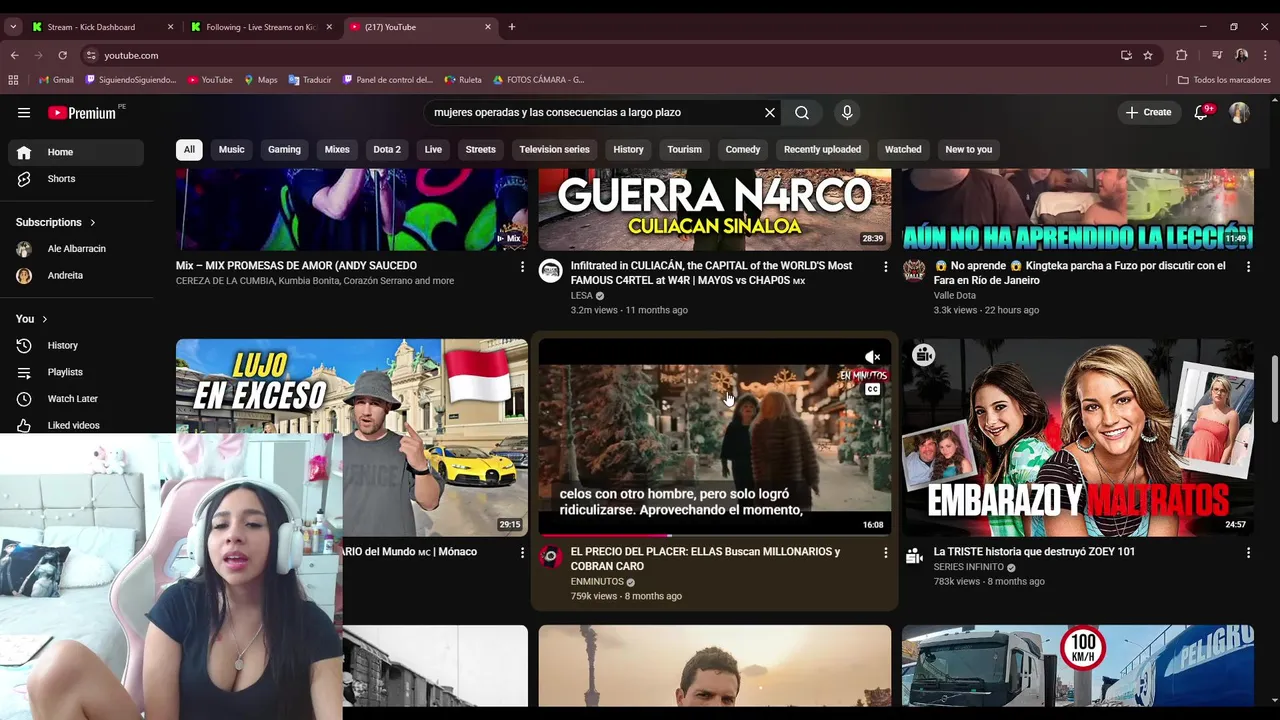Open Todos los marcadores folder
Screen dimensions: 1280x720
(x=1224, y=80)
